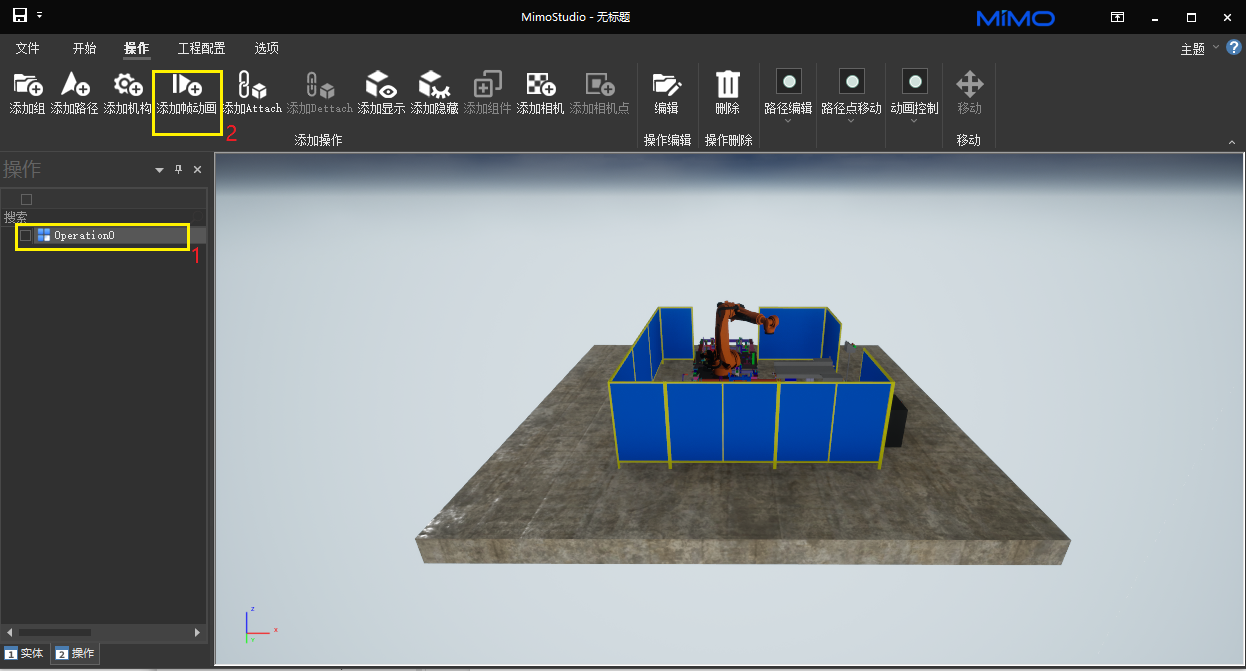Click the 添加Attach chain icon
1246x671 pixels.
coord(251,85)
